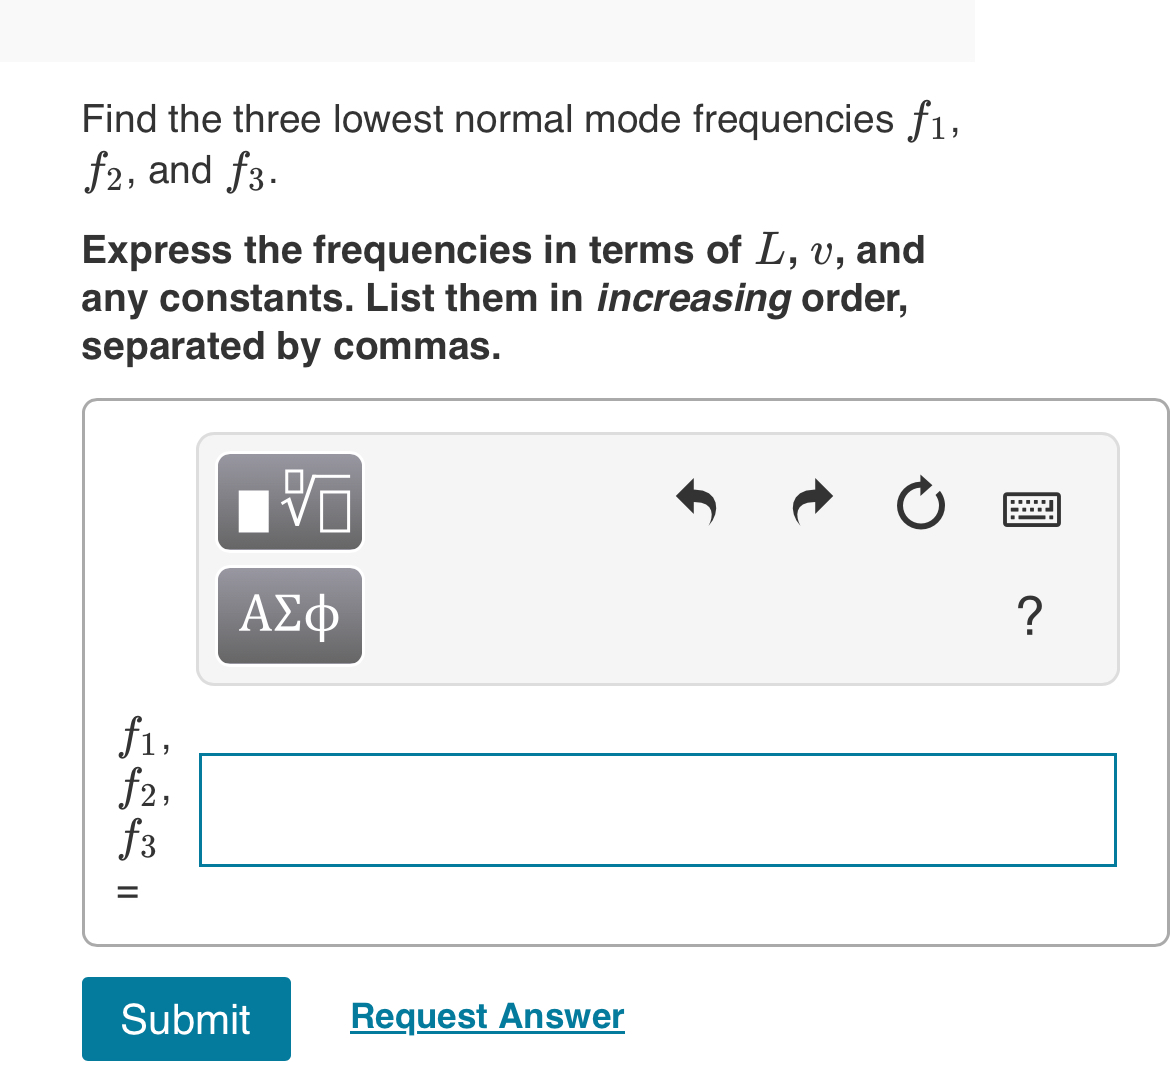Click the templates button with root symbol
Image resolution: width=1170 pixels, height=1090 pixels.
click(289, 501)
